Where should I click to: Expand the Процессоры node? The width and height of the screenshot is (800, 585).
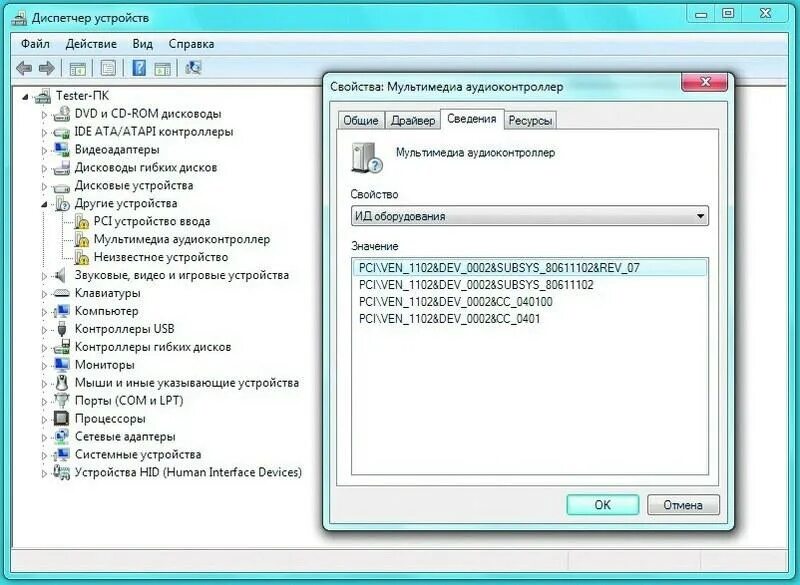44,420
